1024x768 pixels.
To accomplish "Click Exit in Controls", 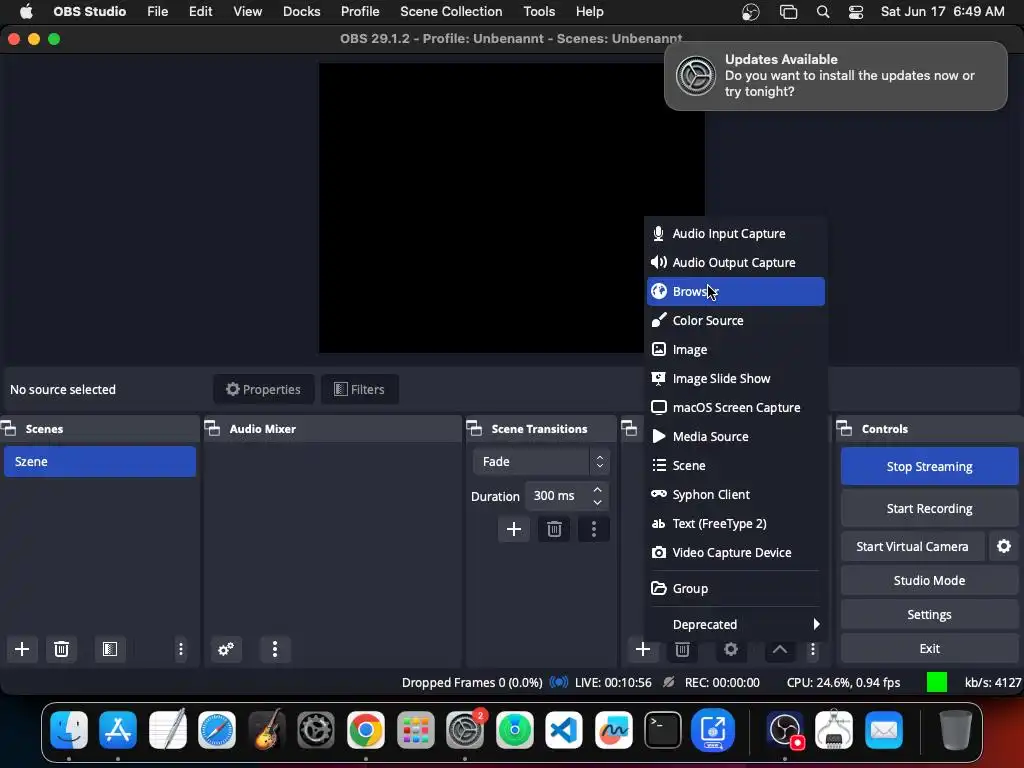I will pyautogui.click(x=929, y=648).
